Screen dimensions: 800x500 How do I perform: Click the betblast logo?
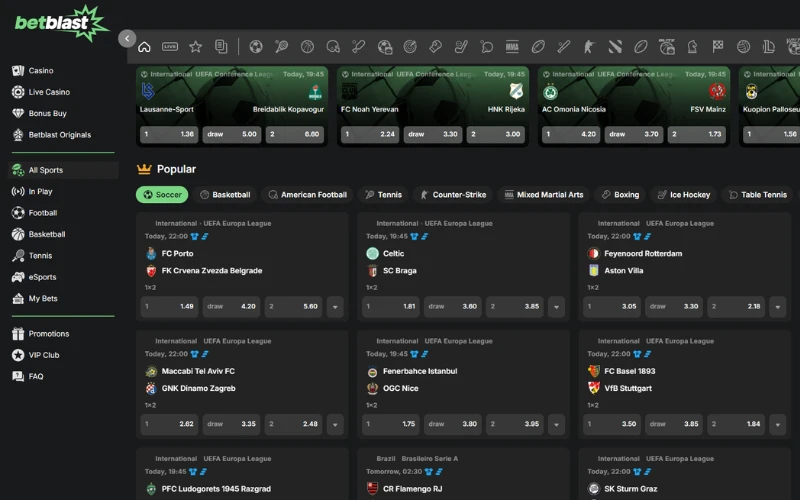[61, 22]
